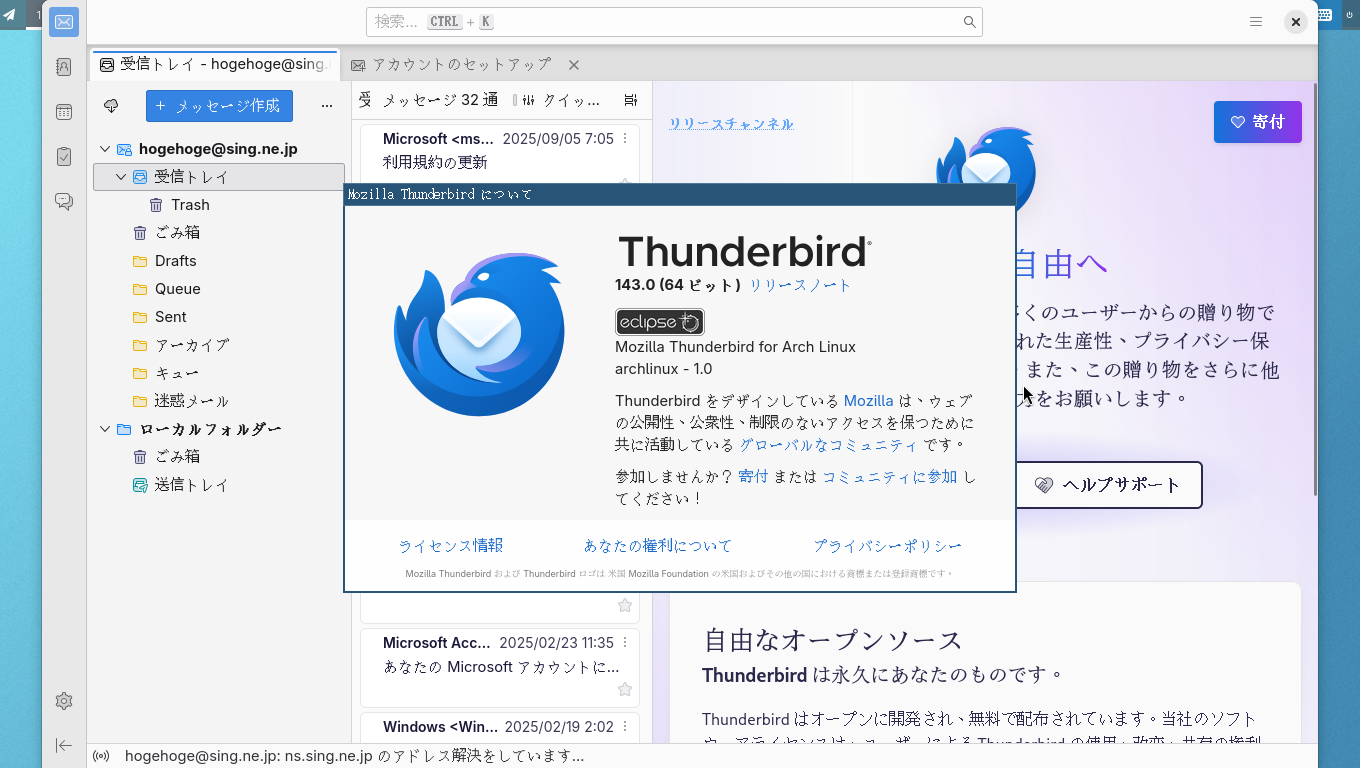Open the Windows message from 2025/02/19

(500, 728)
